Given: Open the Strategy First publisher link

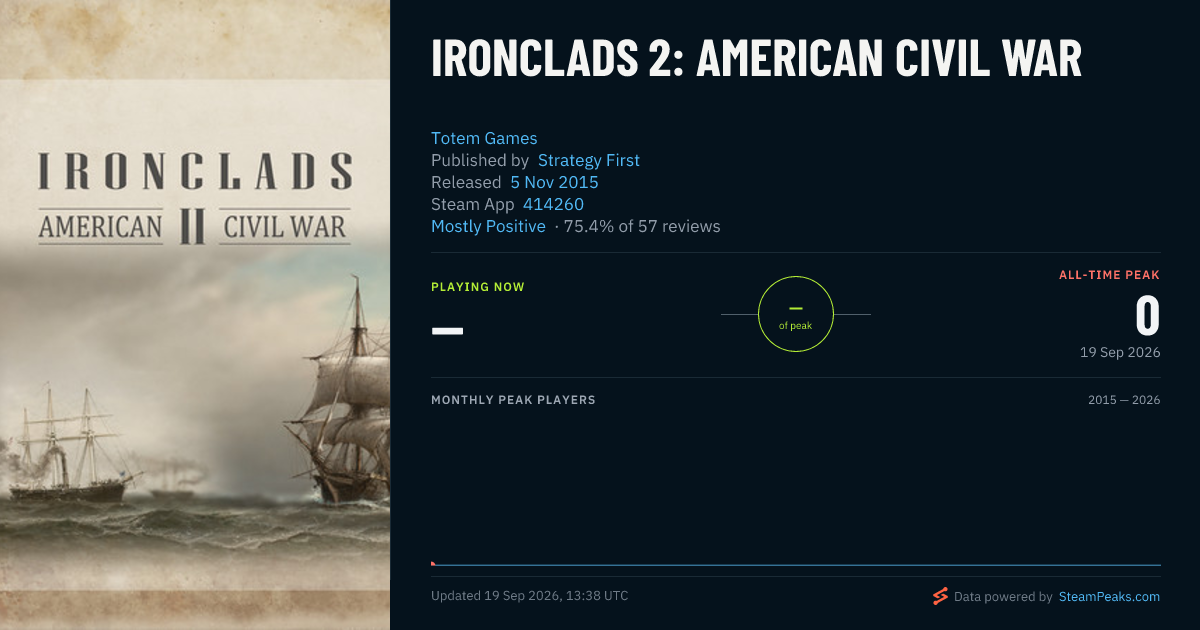Looking at the screenshot, I should point(589,160).
